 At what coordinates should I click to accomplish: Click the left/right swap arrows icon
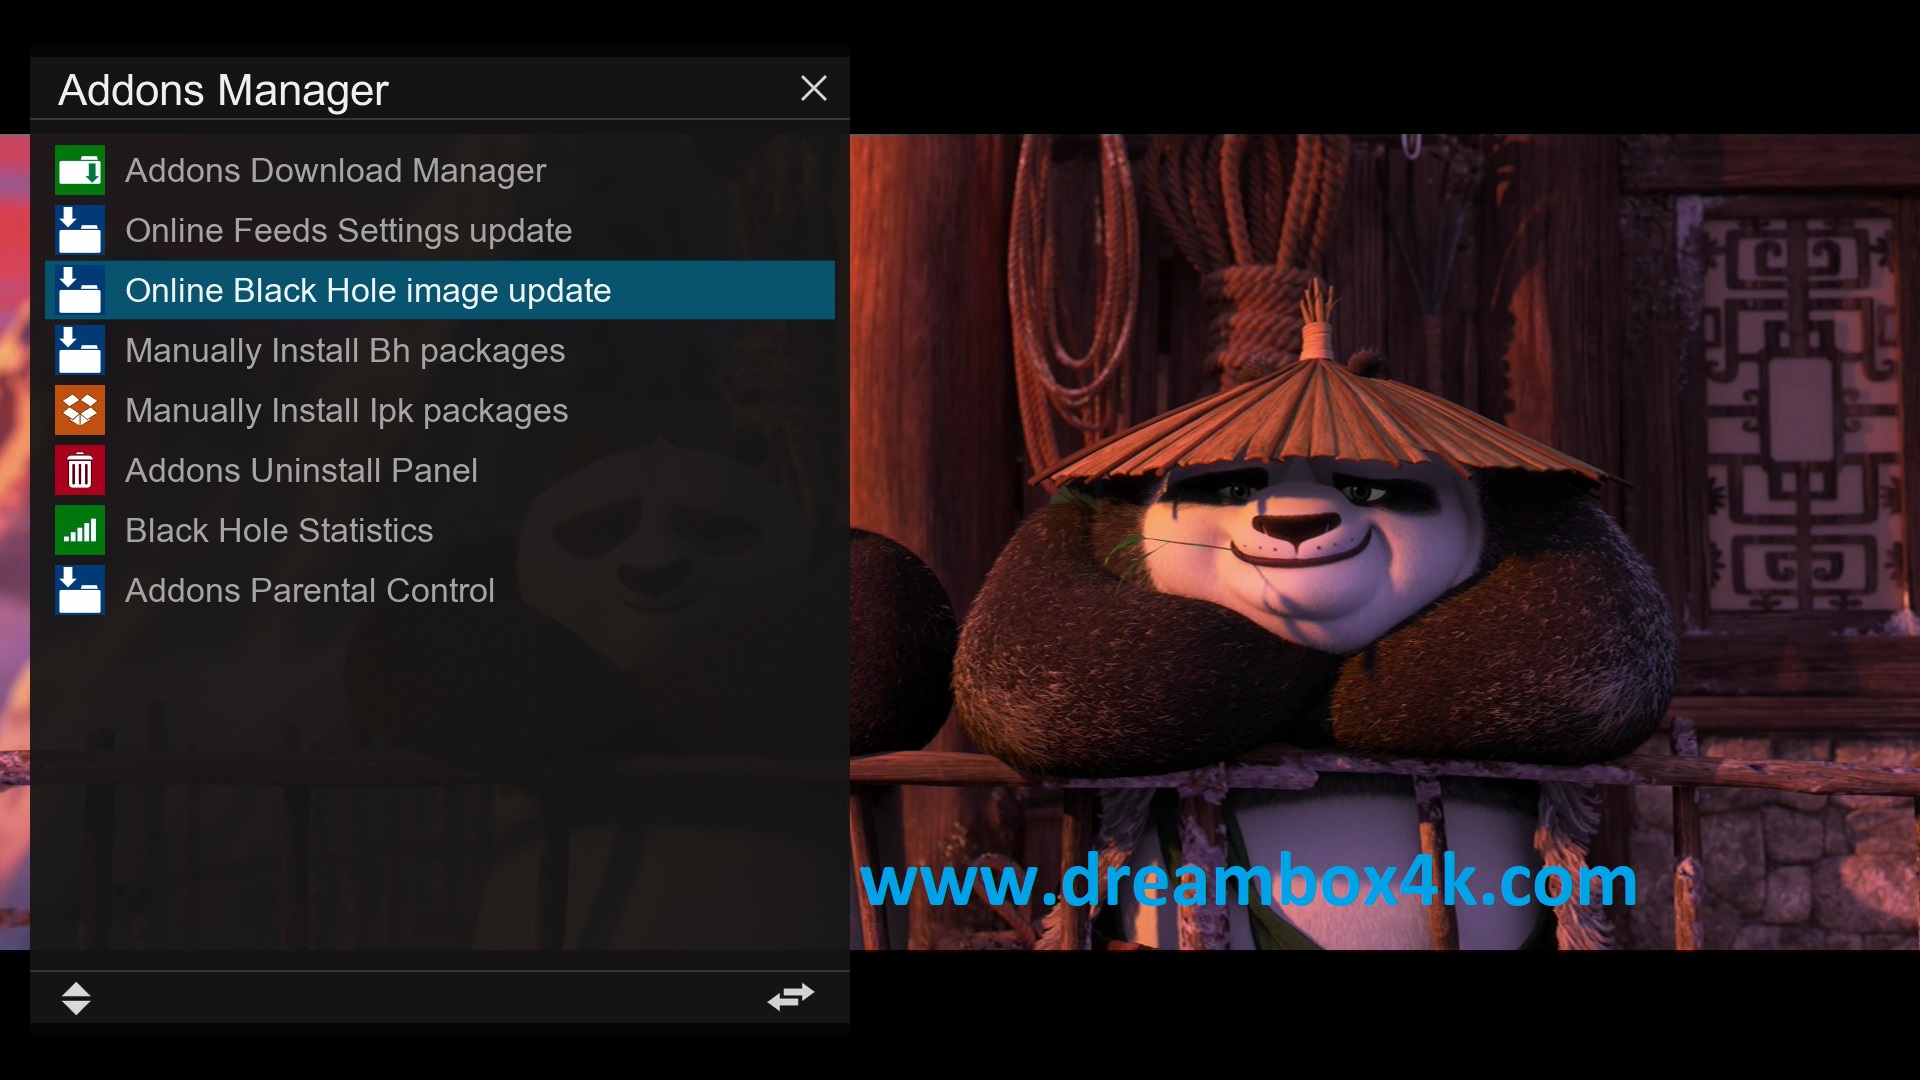click(x=791, y=997)
